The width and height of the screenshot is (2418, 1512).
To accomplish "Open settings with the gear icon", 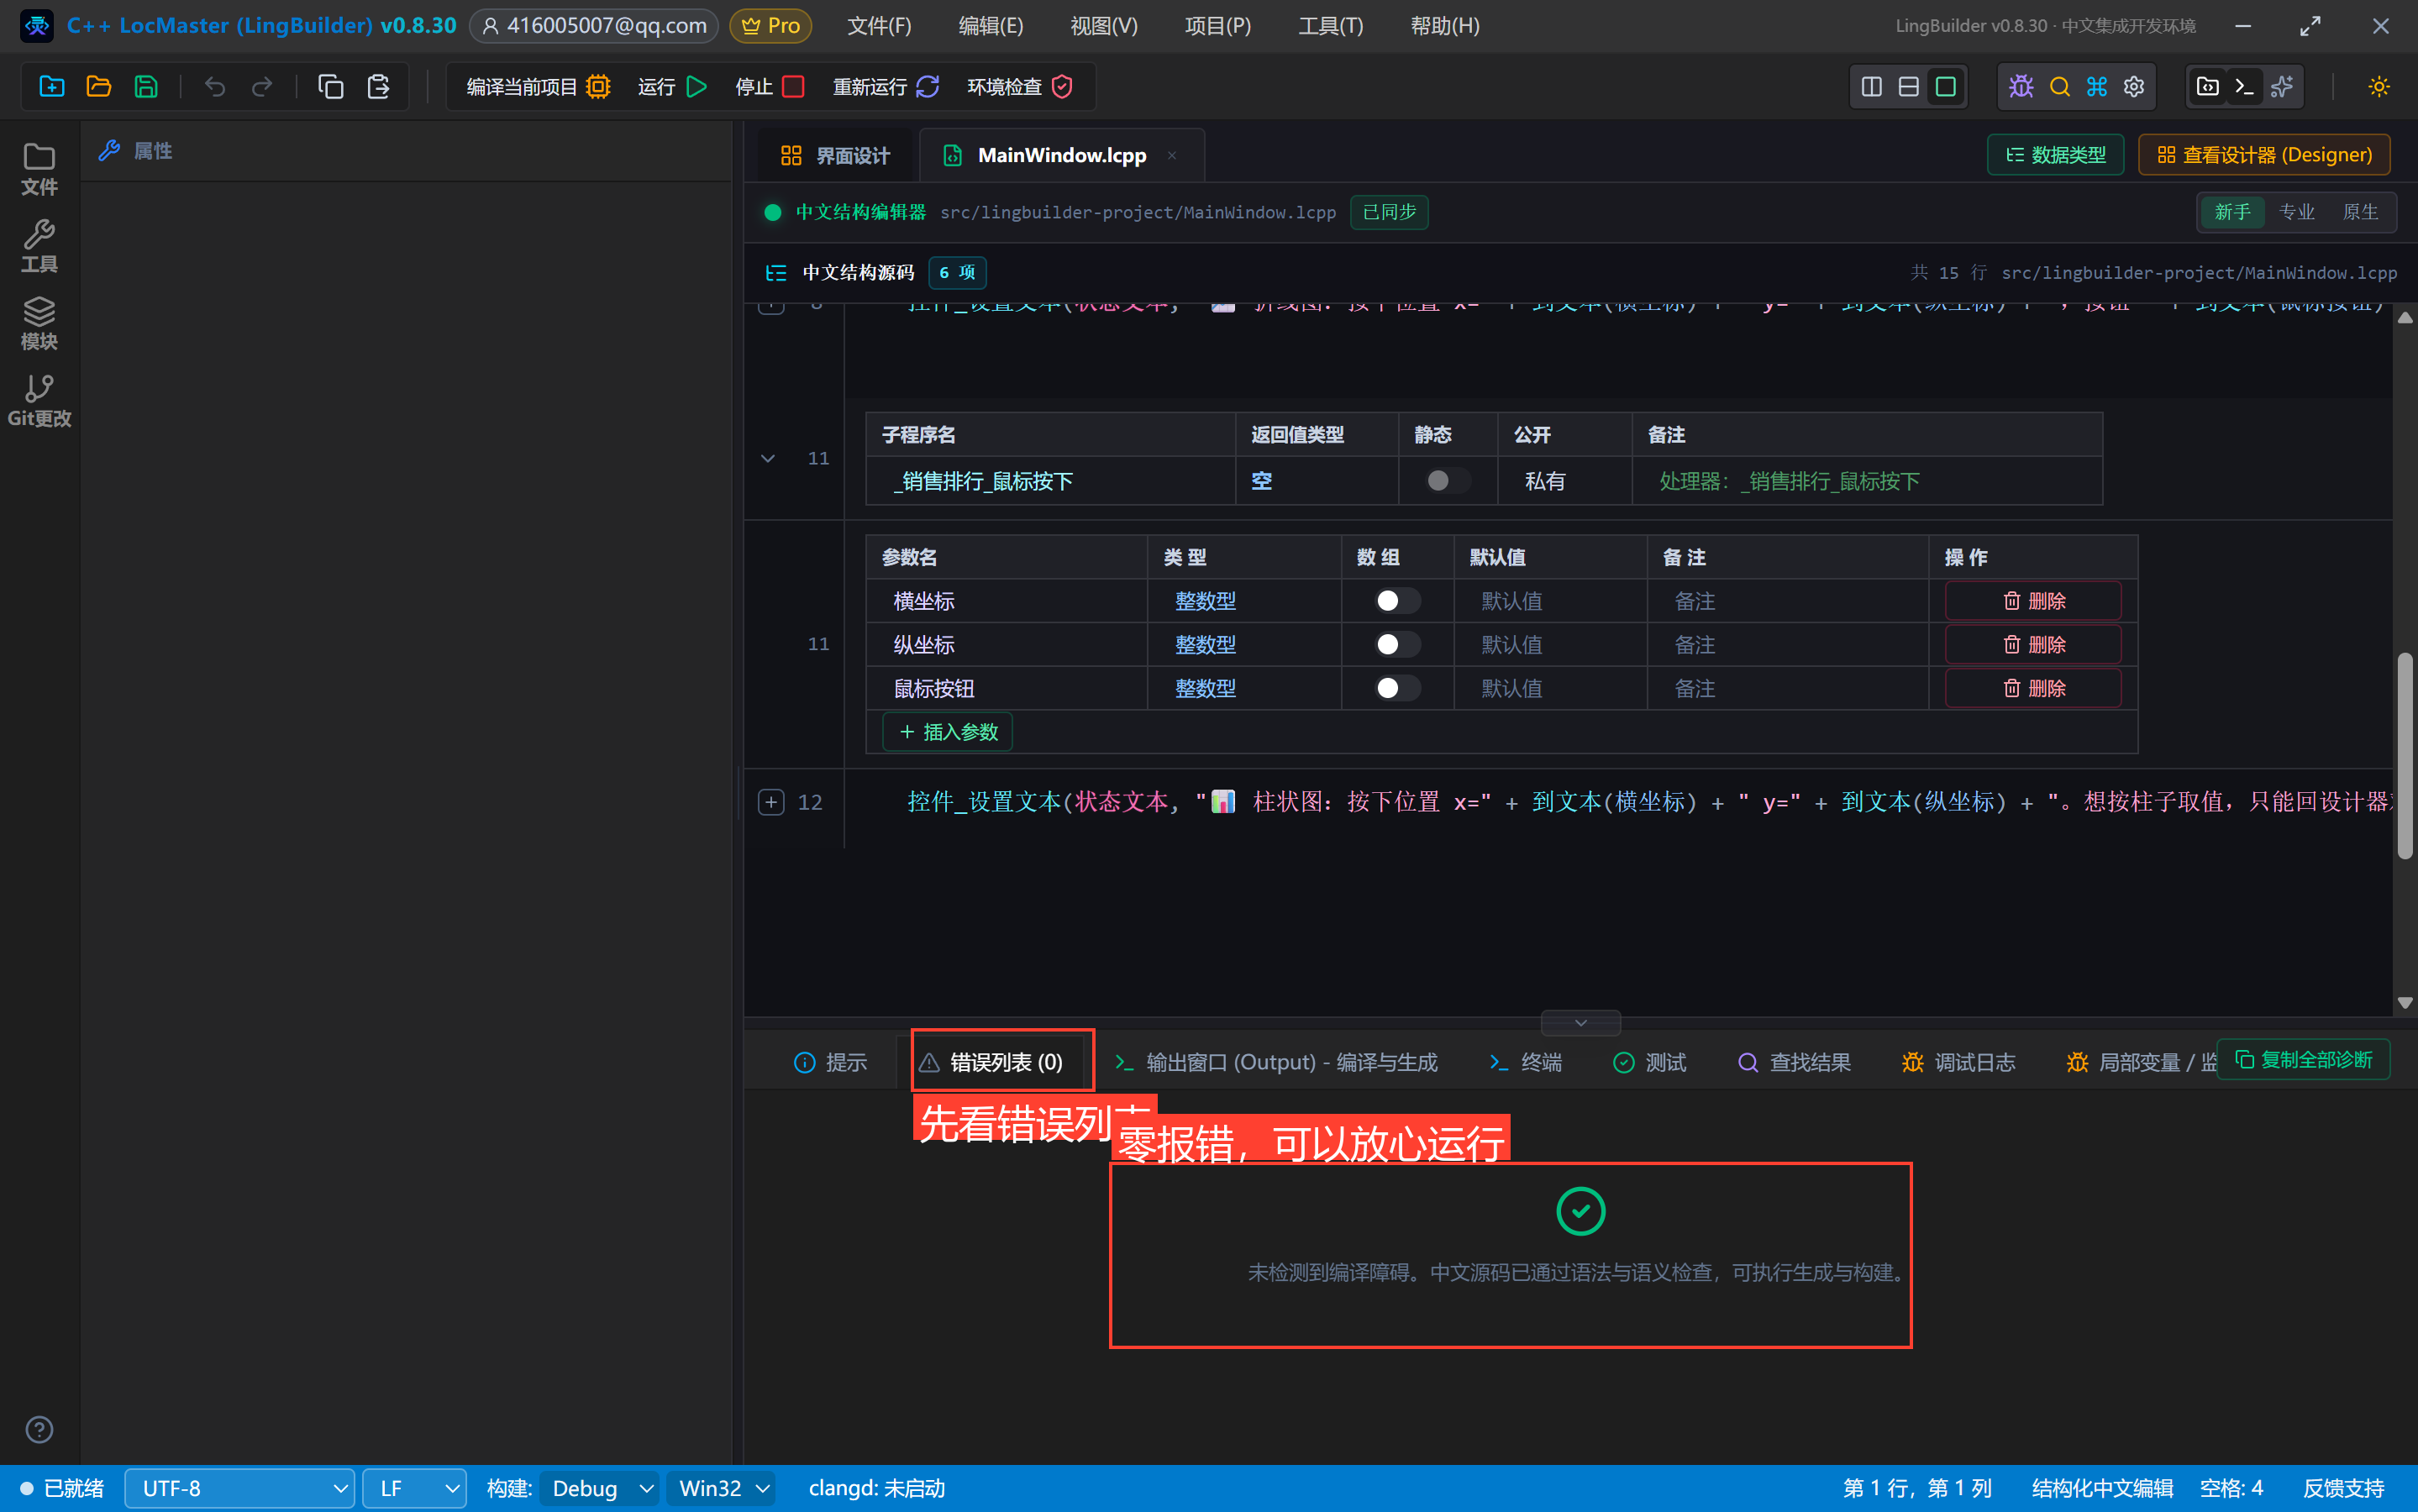I will pos(2133,87).
